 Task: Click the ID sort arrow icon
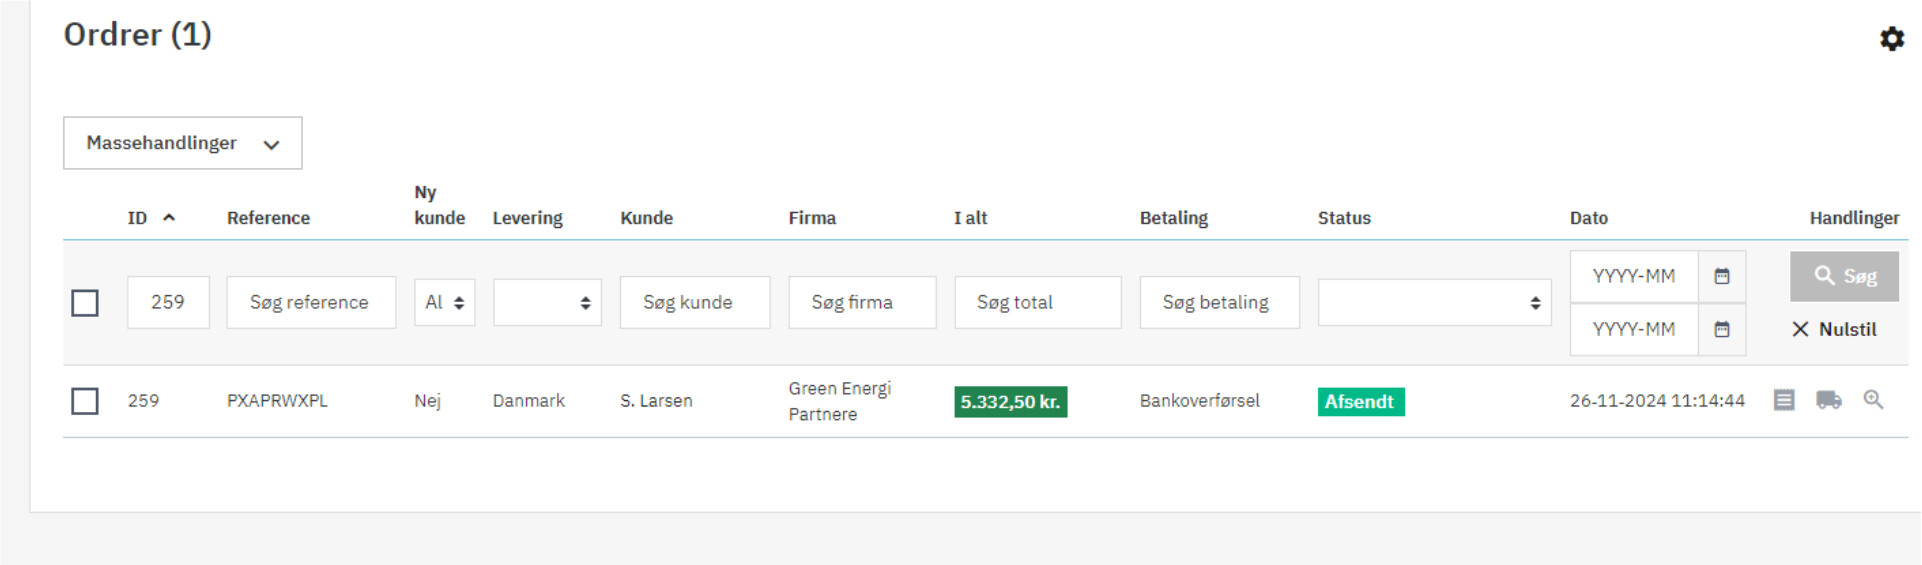[169, 217]
